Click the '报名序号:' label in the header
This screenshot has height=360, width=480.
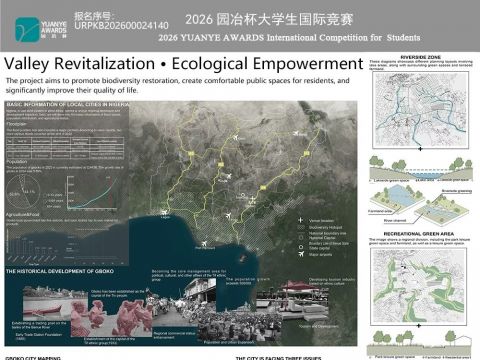(94, 16)
